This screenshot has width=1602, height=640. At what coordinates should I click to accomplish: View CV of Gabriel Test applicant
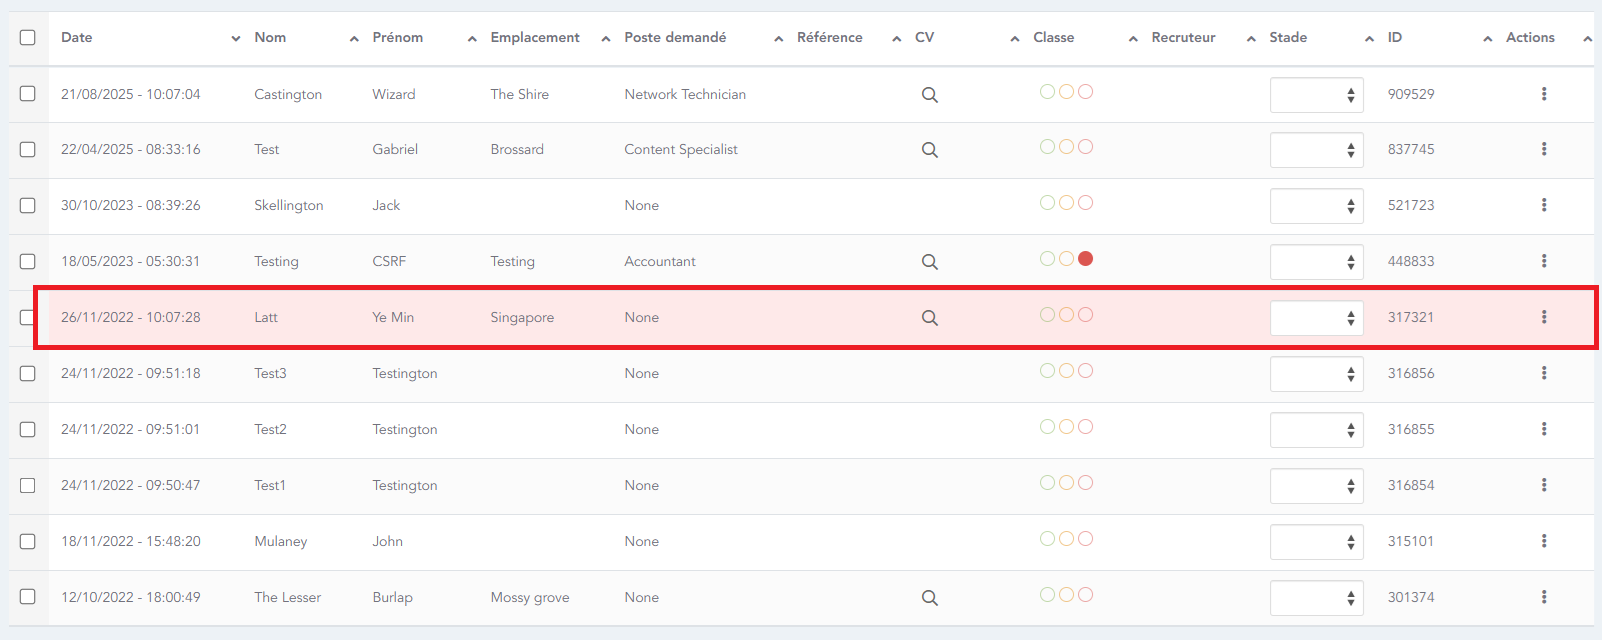(929, 150)
